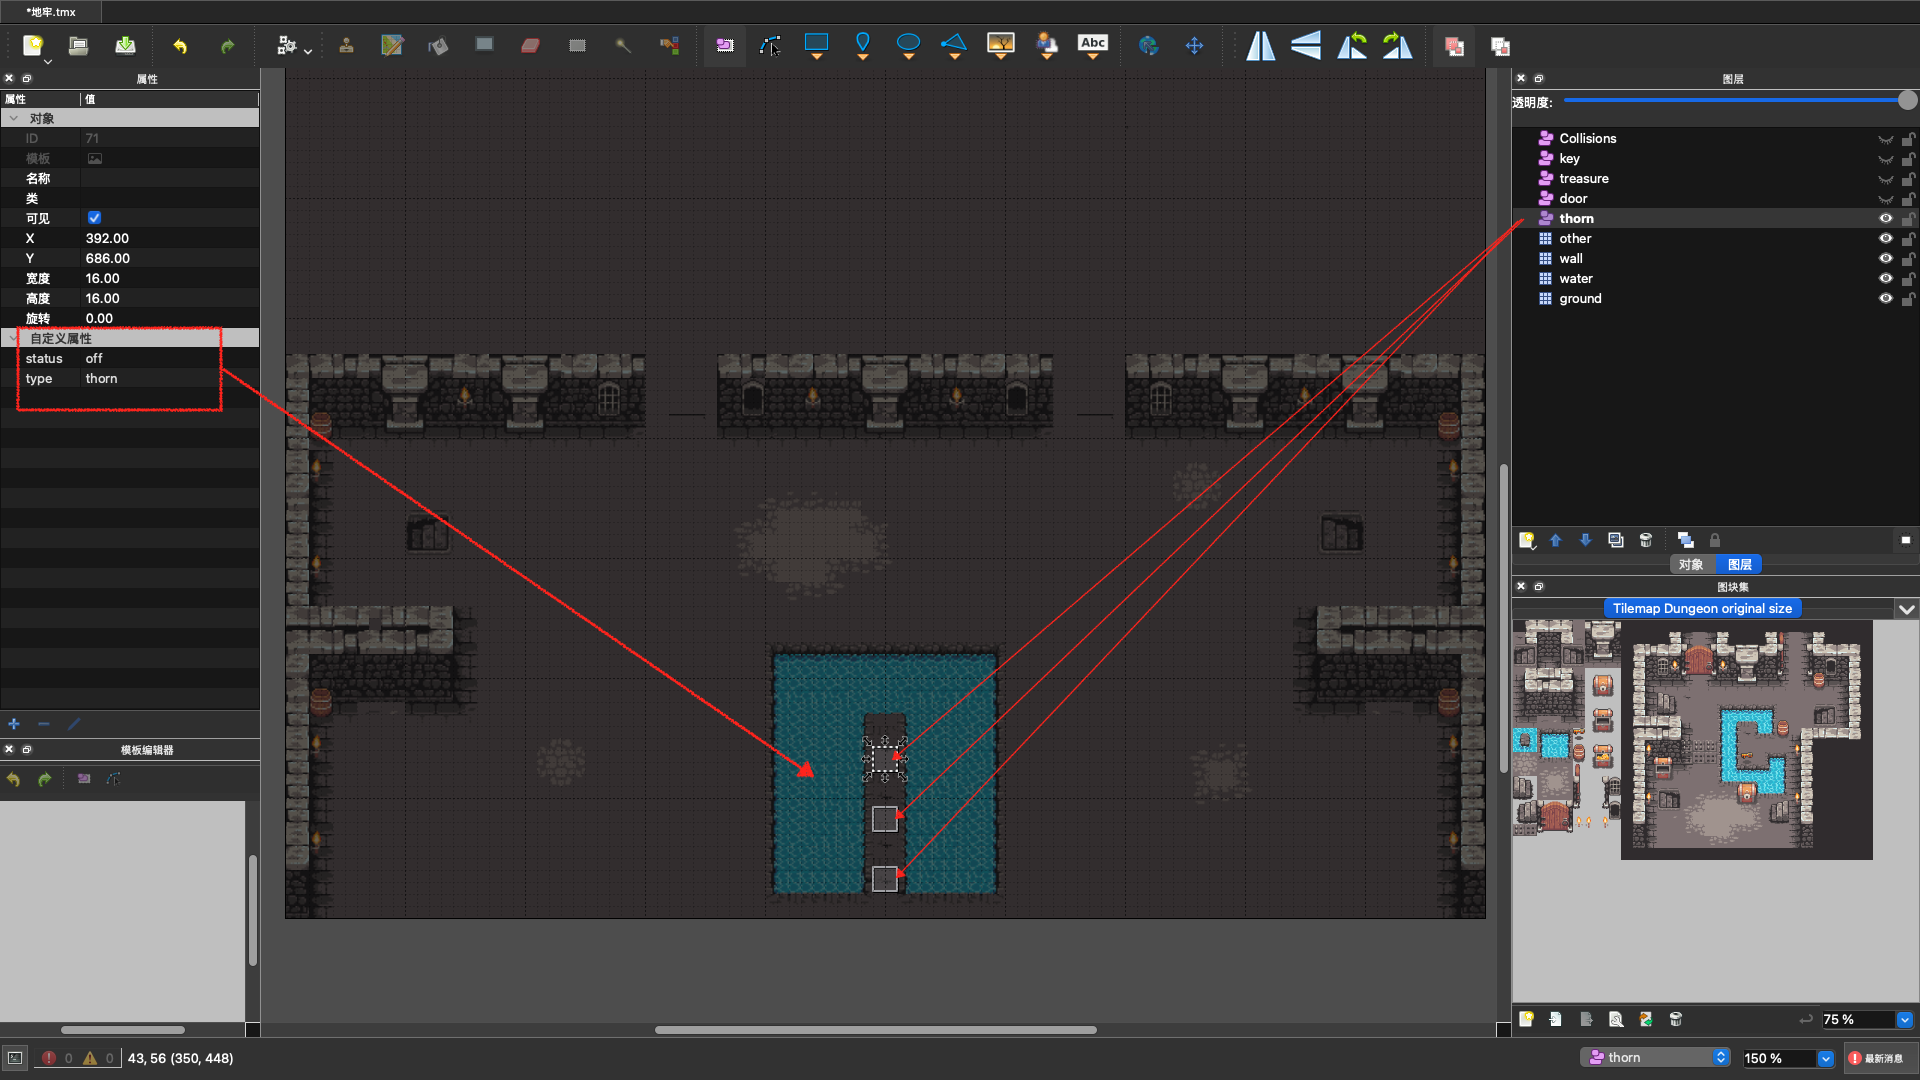Viewport: 1920px width, 1080px height.
Task: Select the Bucket Fill tool
Action: pos(438,46)
